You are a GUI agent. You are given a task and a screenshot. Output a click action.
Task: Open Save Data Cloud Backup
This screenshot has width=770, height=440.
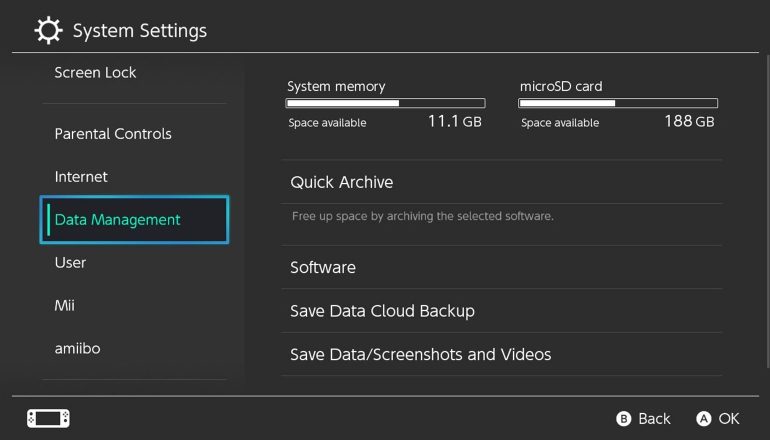pyautogui.click(x=382, y=311)
